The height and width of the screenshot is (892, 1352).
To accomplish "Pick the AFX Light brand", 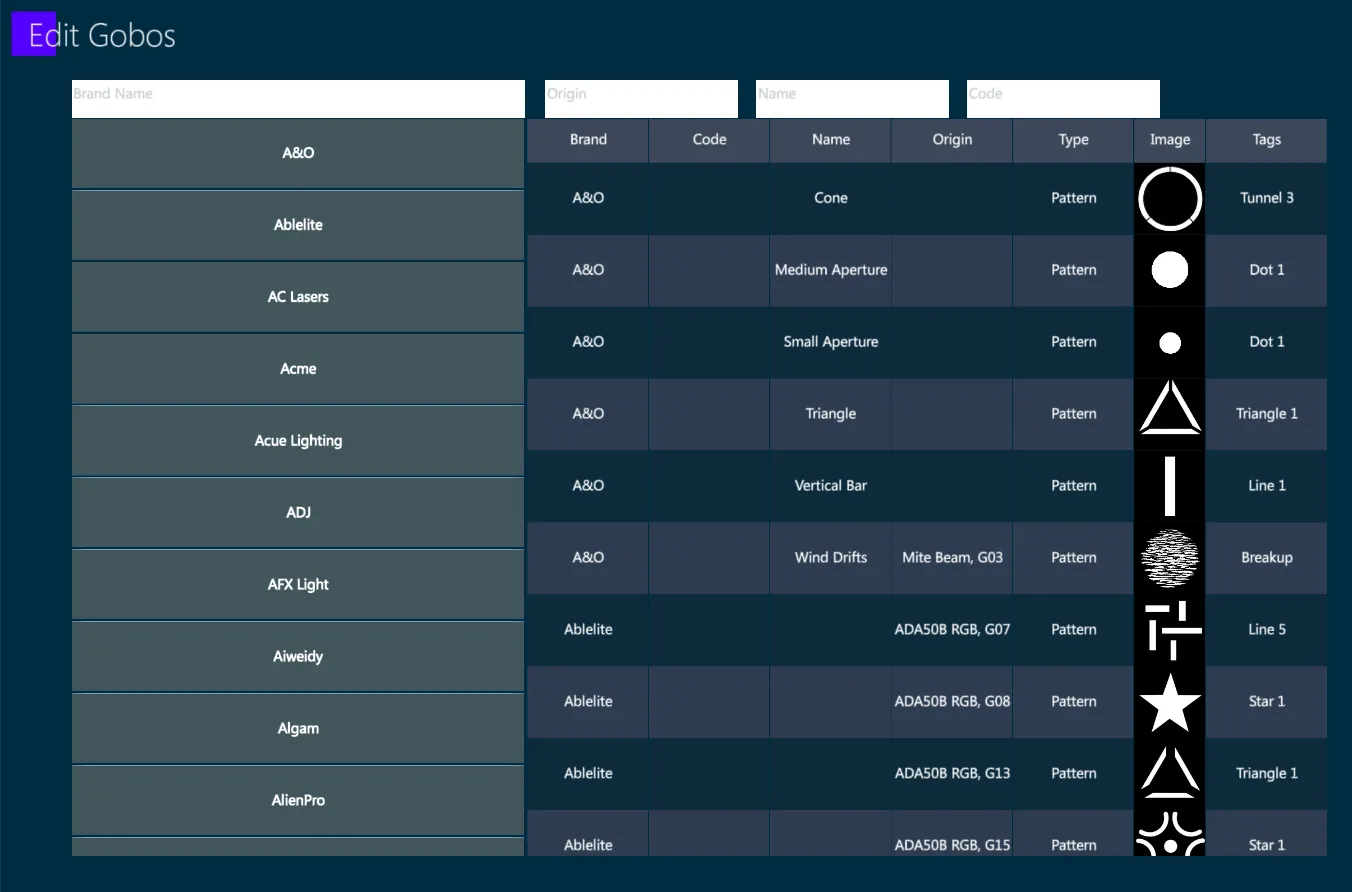I will 298,586.
